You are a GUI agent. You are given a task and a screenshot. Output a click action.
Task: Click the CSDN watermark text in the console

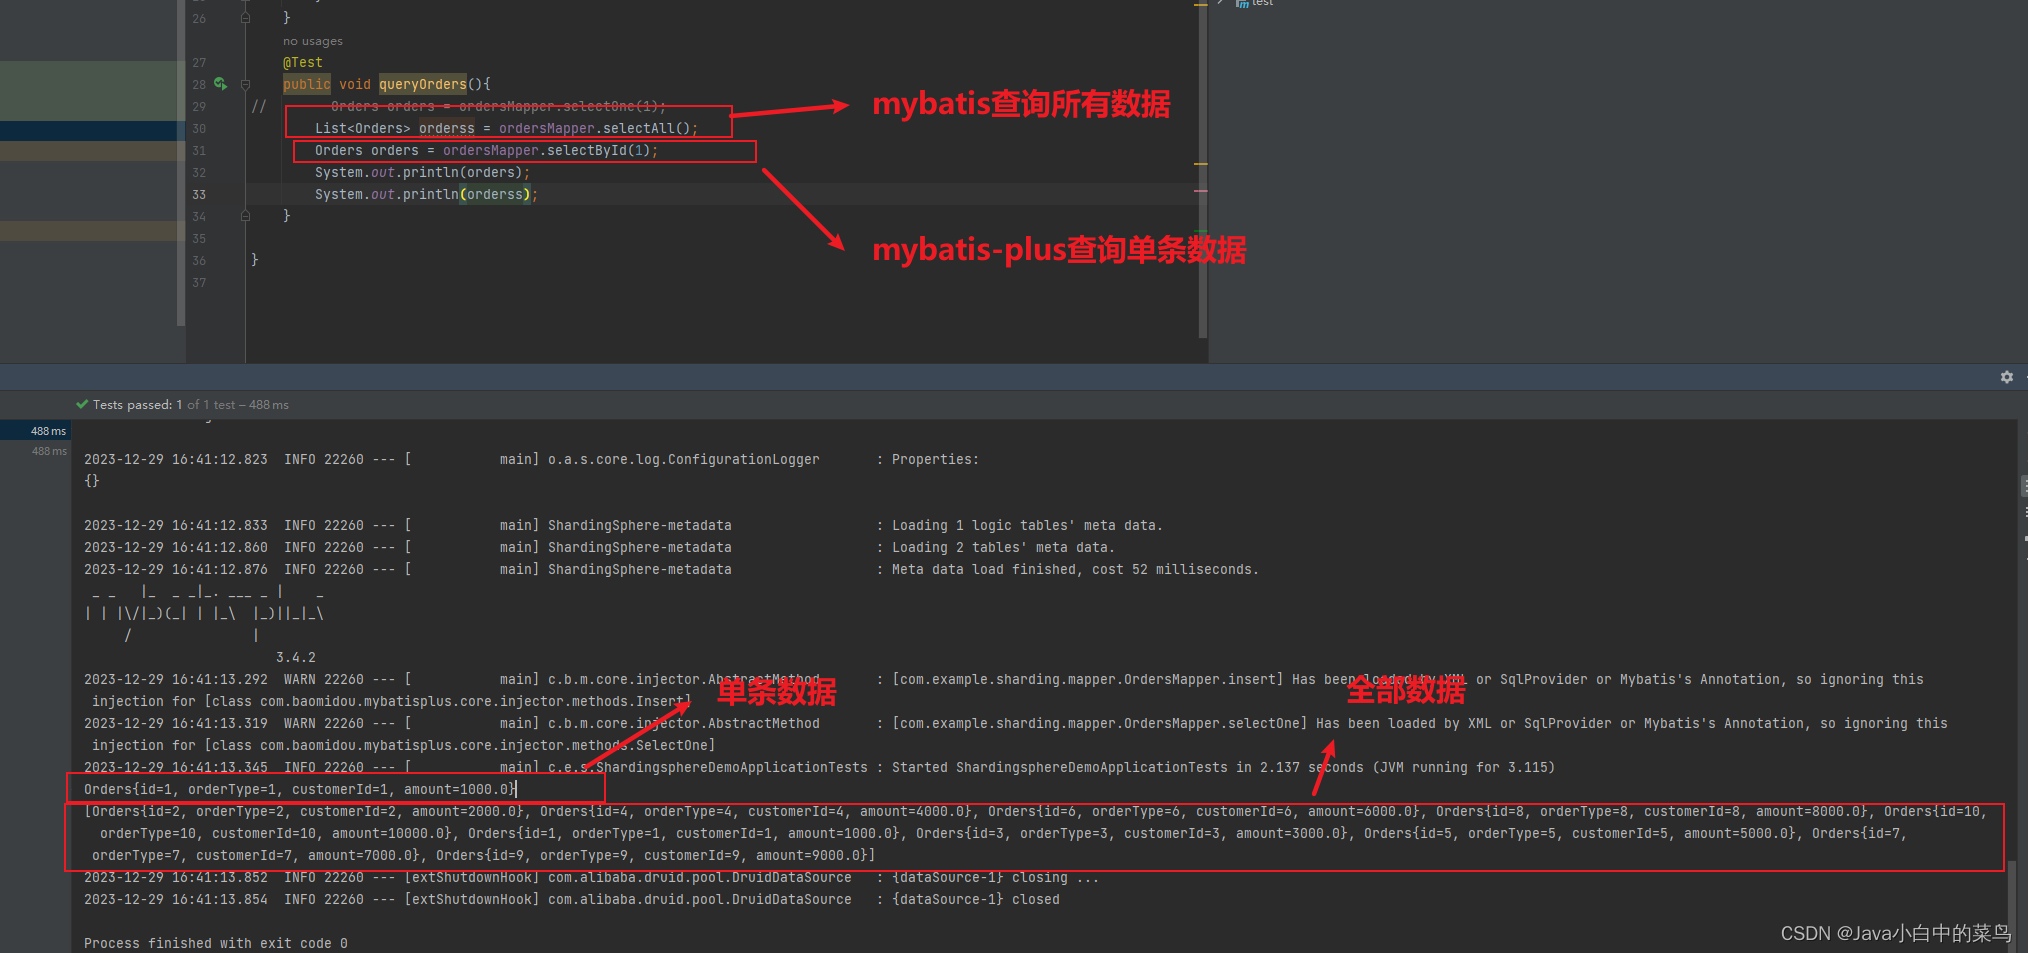[x=1895, y=932]
